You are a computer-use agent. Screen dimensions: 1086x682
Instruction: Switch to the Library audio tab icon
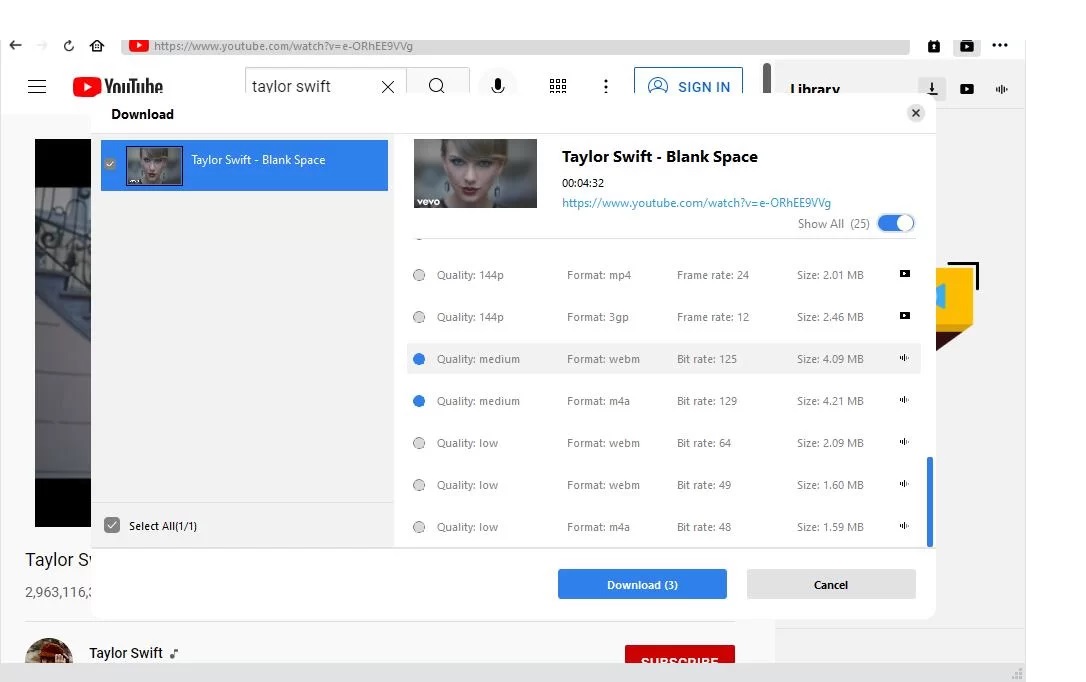click(x=1002, y=89)
